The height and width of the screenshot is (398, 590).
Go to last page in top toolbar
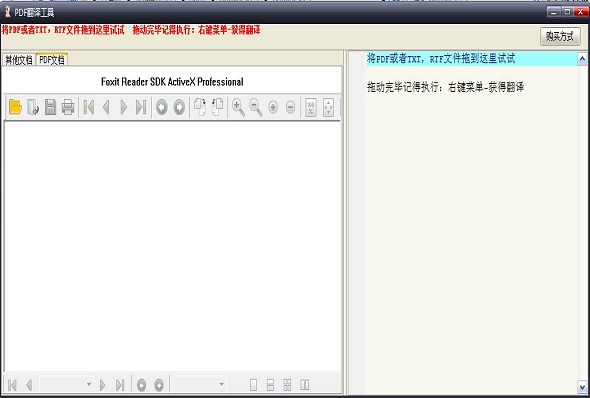[x=141, y=107]
